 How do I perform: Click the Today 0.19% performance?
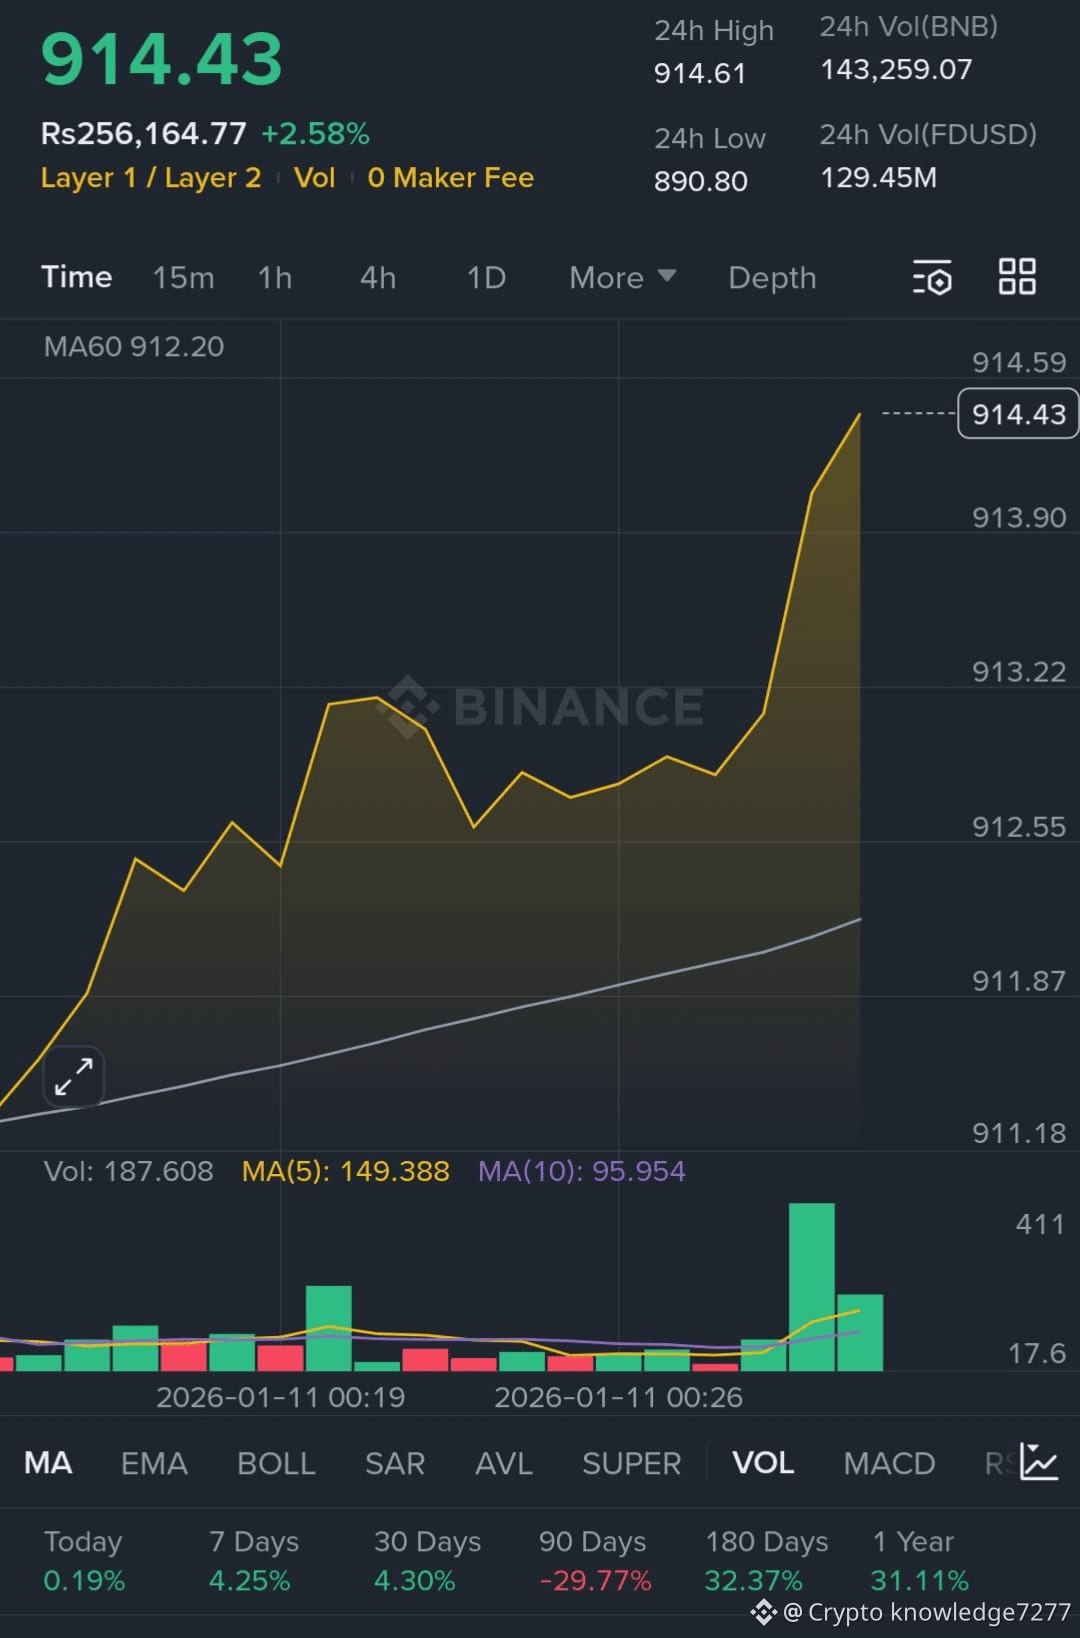tap(84, 1561)
